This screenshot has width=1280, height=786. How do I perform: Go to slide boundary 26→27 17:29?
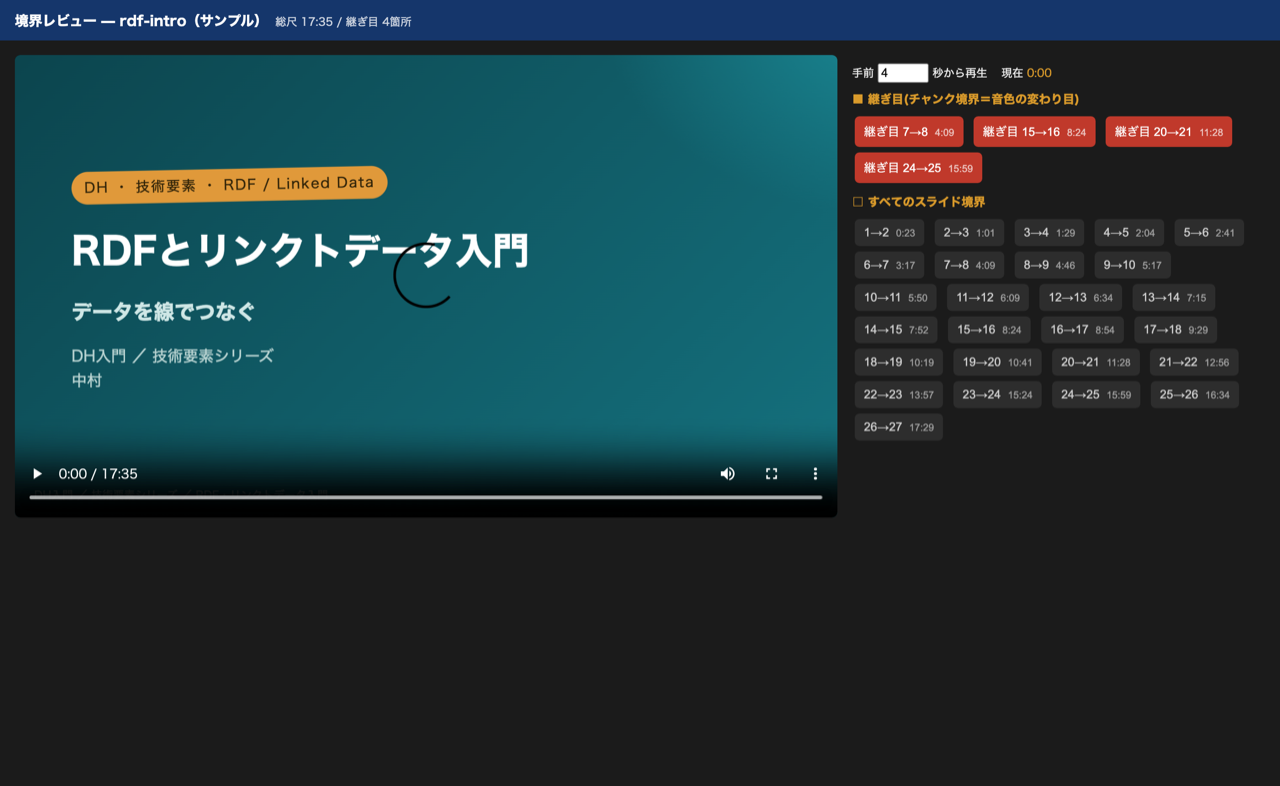(x=898, y=427)
